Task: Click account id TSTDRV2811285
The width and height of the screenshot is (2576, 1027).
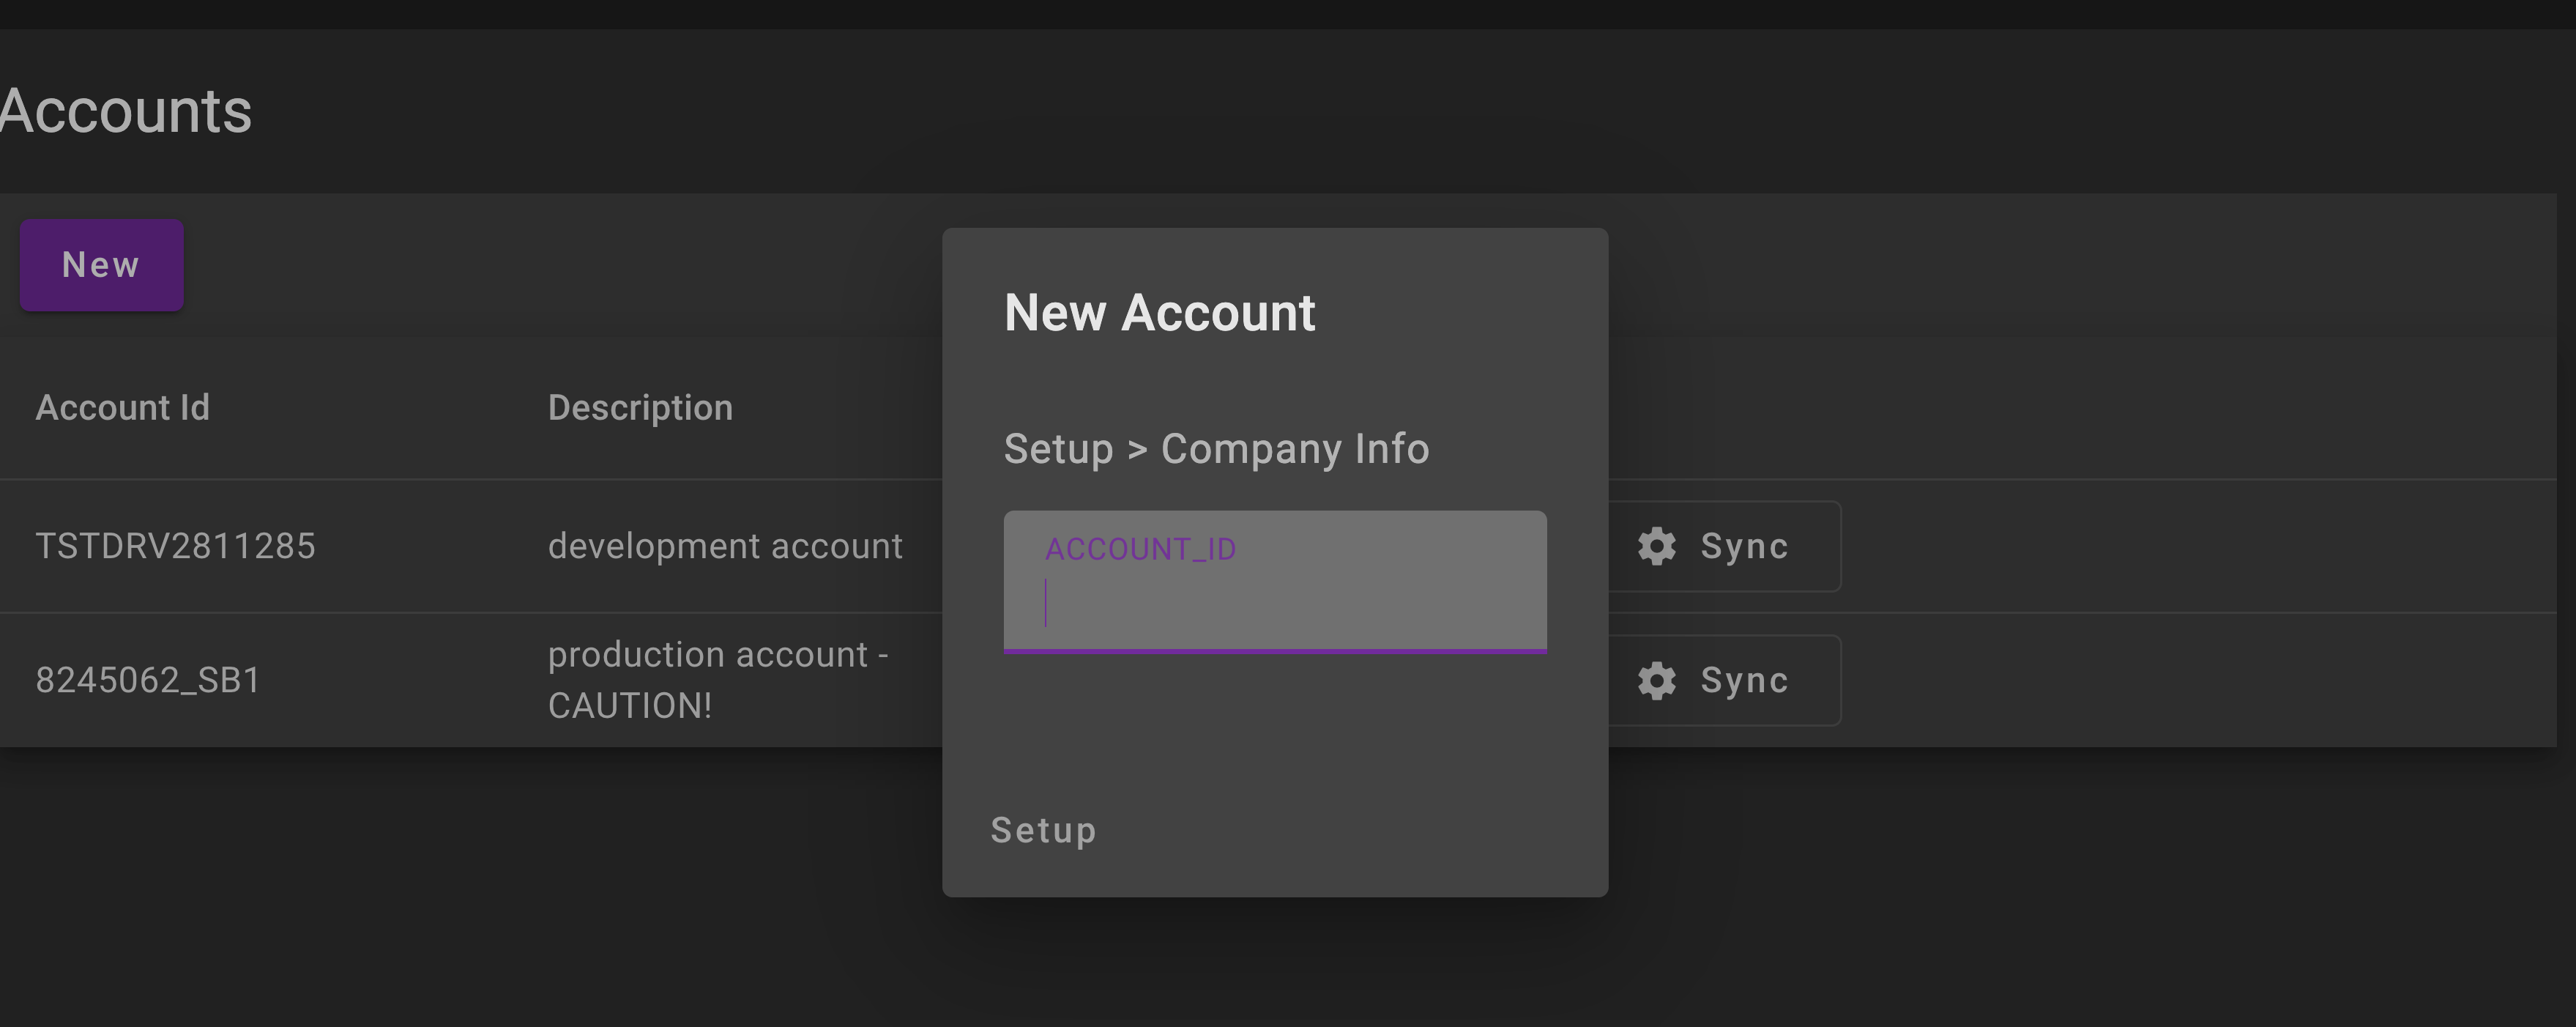Action: click(x=175, y=546)
